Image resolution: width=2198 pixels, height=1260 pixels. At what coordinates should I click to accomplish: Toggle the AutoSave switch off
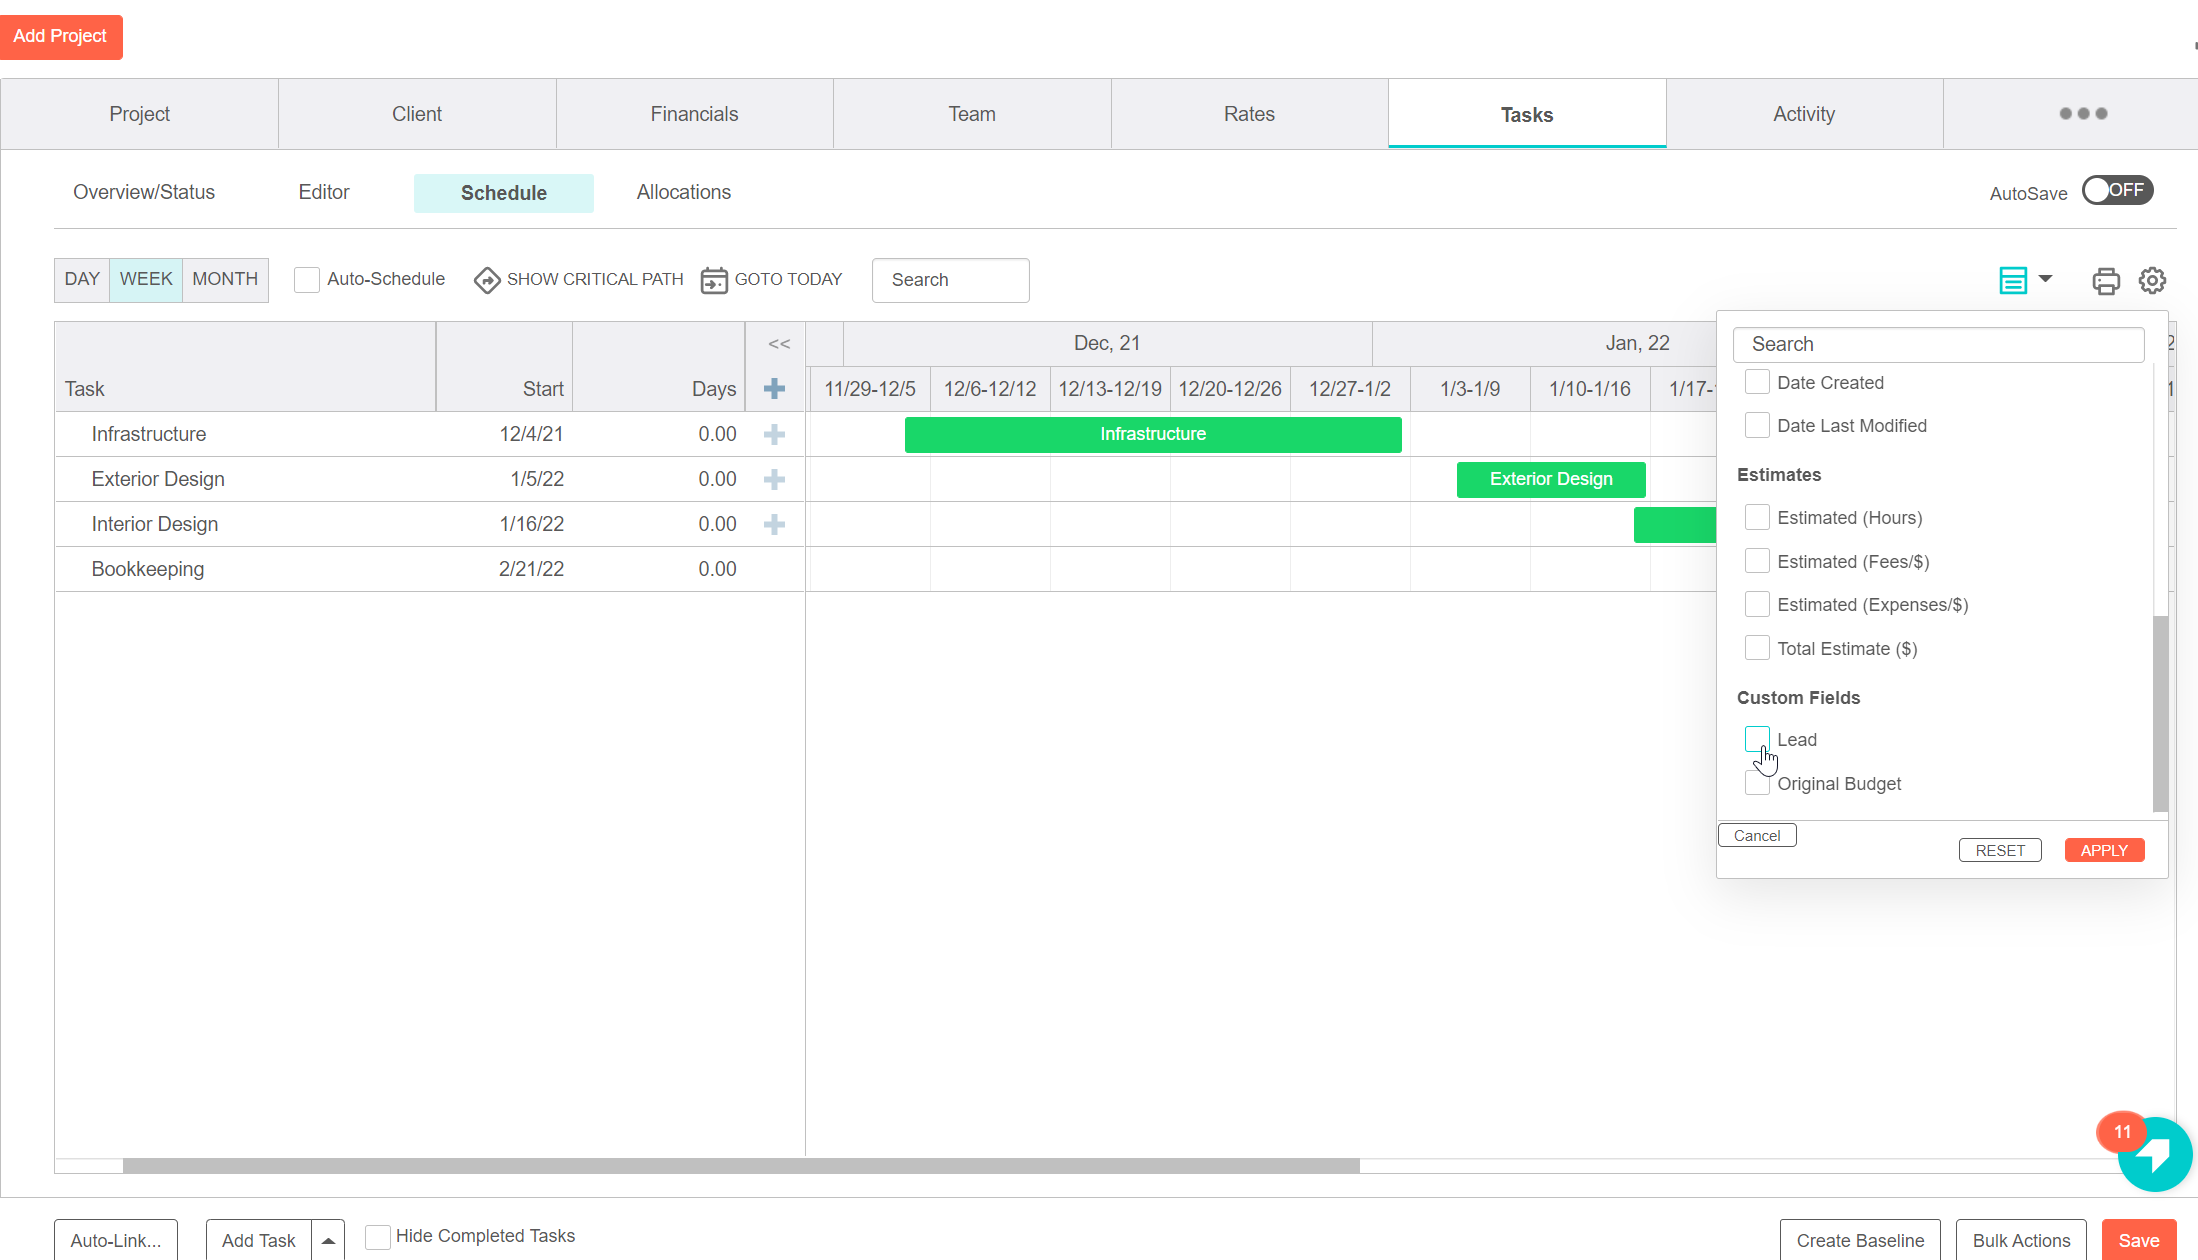pyautogui.click(x=2113, y=190)
